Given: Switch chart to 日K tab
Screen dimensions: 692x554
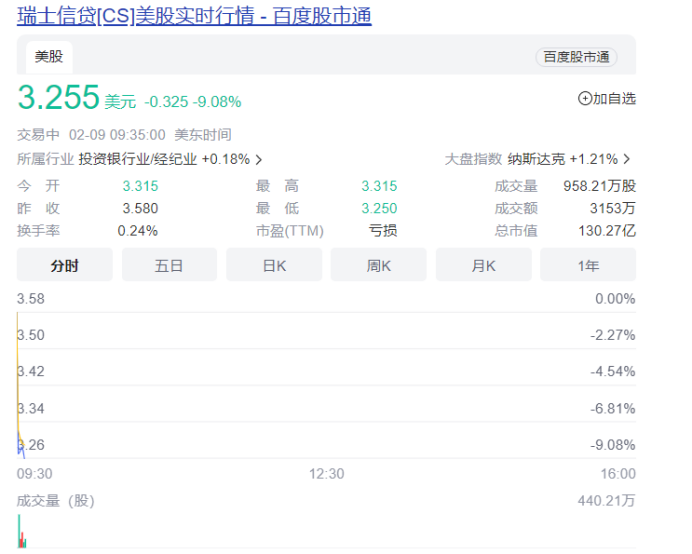Looking at the screenshot, I should (x=274, y=265).
